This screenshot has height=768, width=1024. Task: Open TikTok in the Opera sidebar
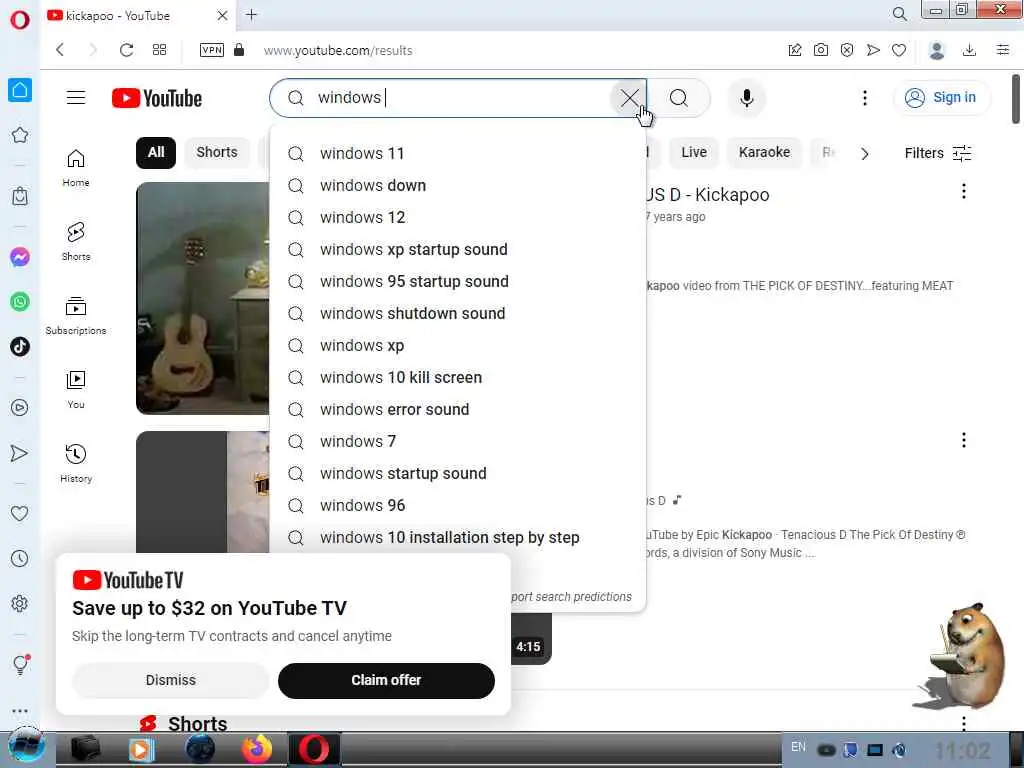(20, 346)
